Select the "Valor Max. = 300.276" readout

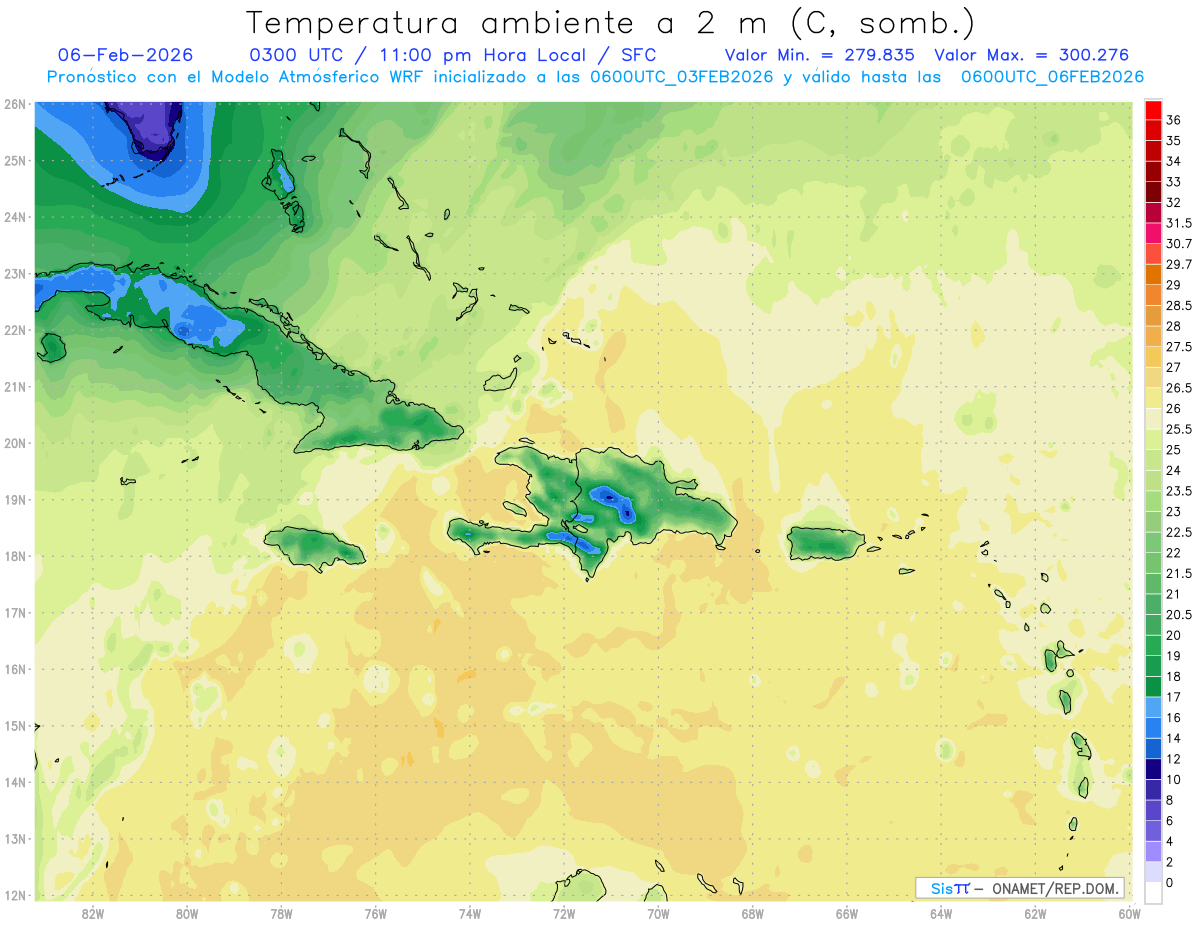coord(1031,55)
